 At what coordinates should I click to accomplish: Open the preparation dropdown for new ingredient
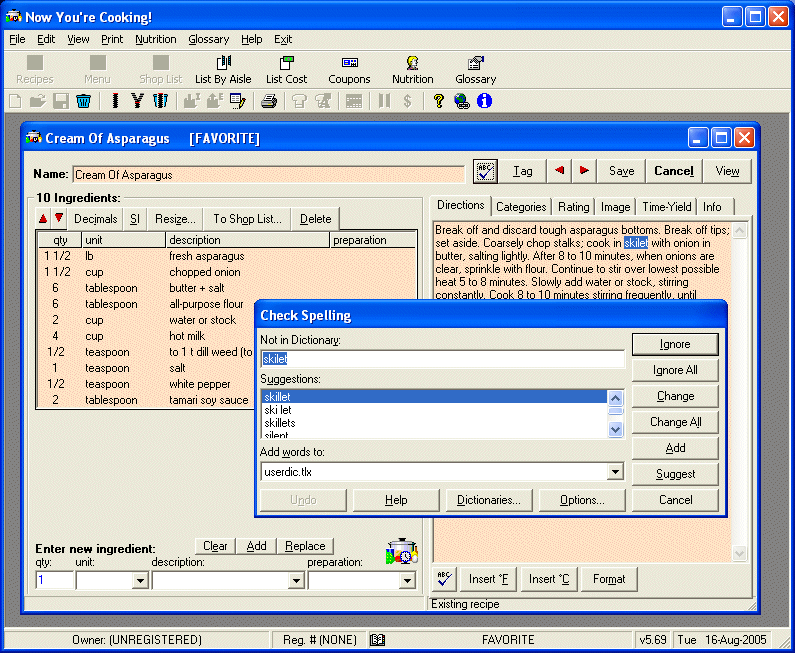pos(407,580)
